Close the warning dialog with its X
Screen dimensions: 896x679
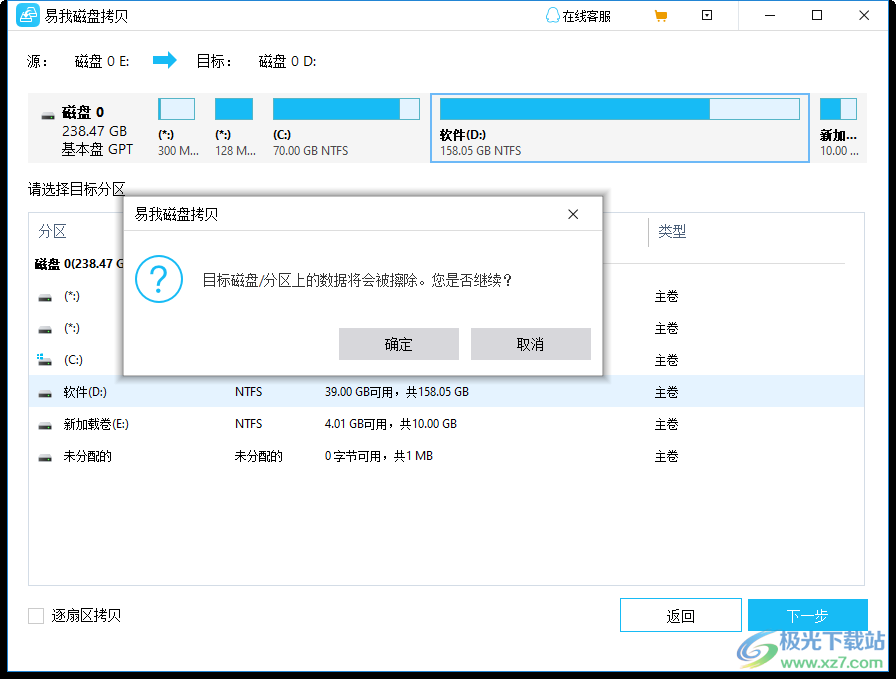click(572, 213)
